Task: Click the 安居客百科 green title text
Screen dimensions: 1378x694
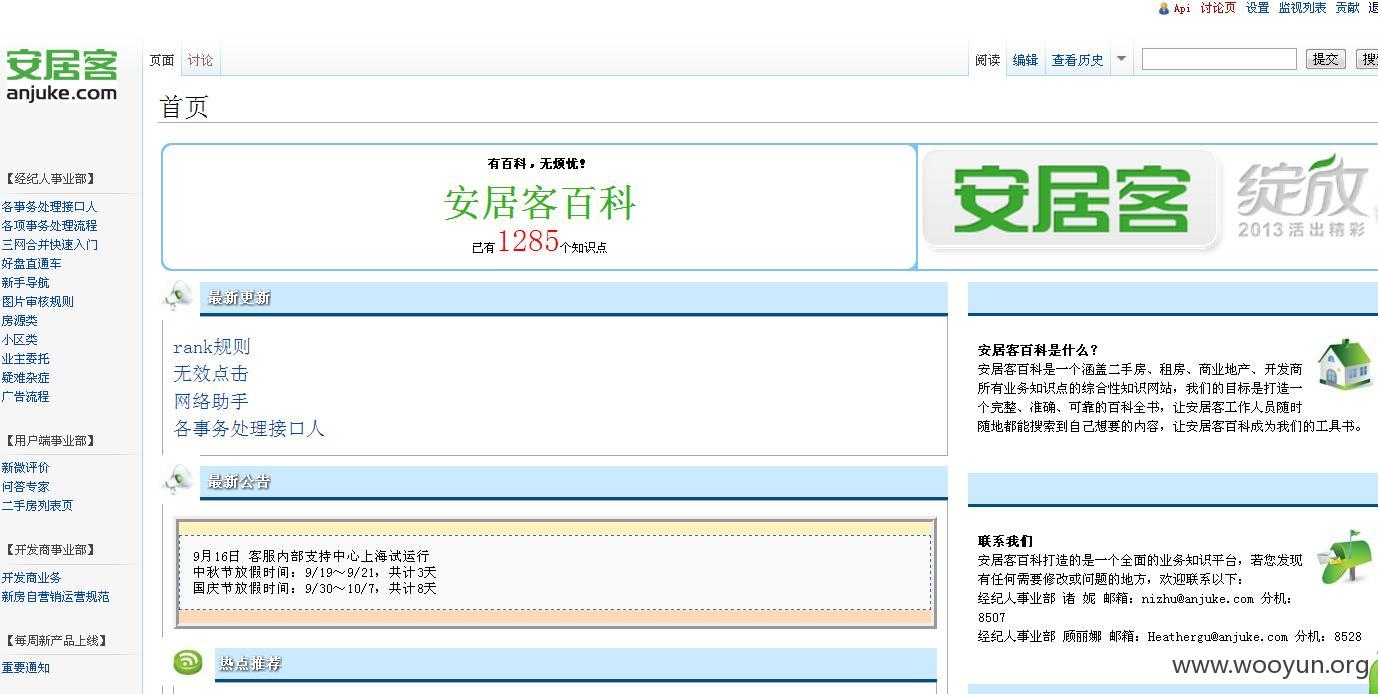Action: click(540, 204)
